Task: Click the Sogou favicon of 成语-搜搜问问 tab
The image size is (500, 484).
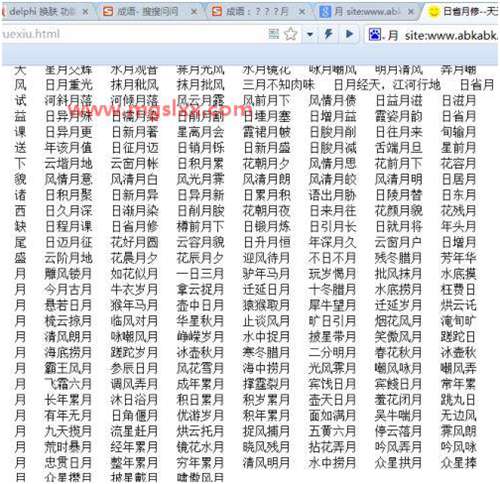Action: [x=108, y=12]
